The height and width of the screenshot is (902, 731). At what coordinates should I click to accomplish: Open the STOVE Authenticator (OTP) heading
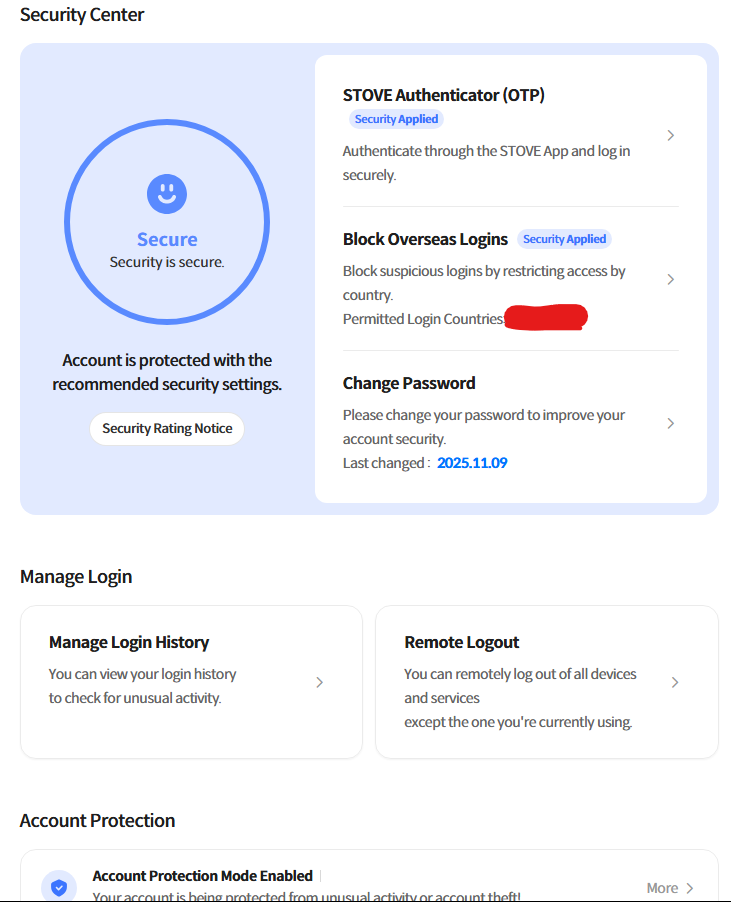click(443, 96)
